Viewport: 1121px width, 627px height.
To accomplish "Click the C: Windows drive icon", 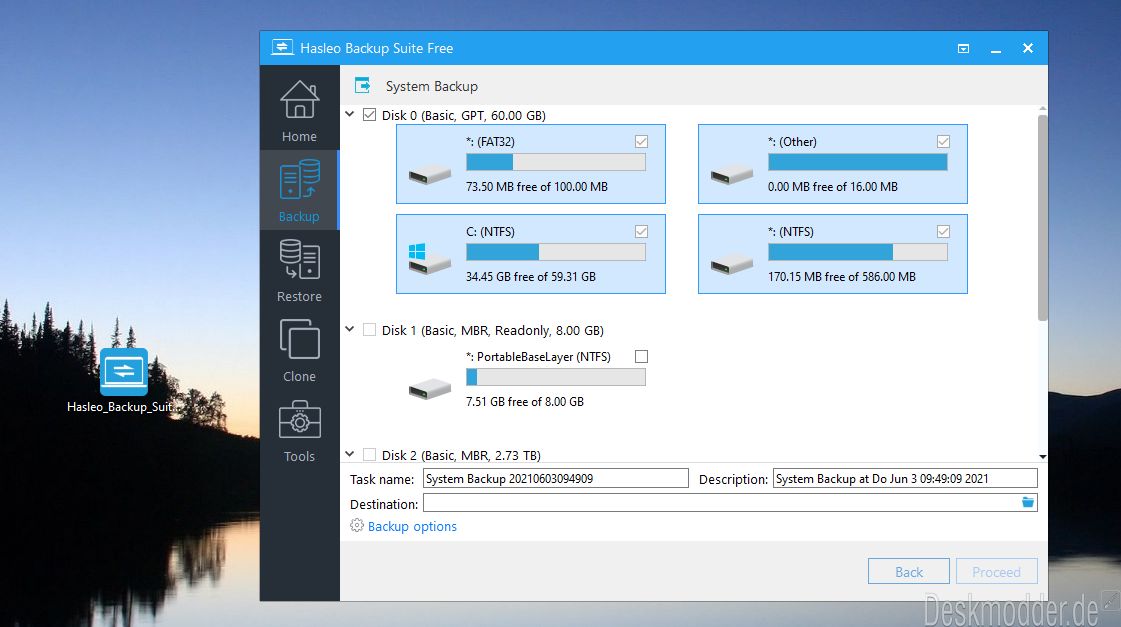I will coord(429,259).
